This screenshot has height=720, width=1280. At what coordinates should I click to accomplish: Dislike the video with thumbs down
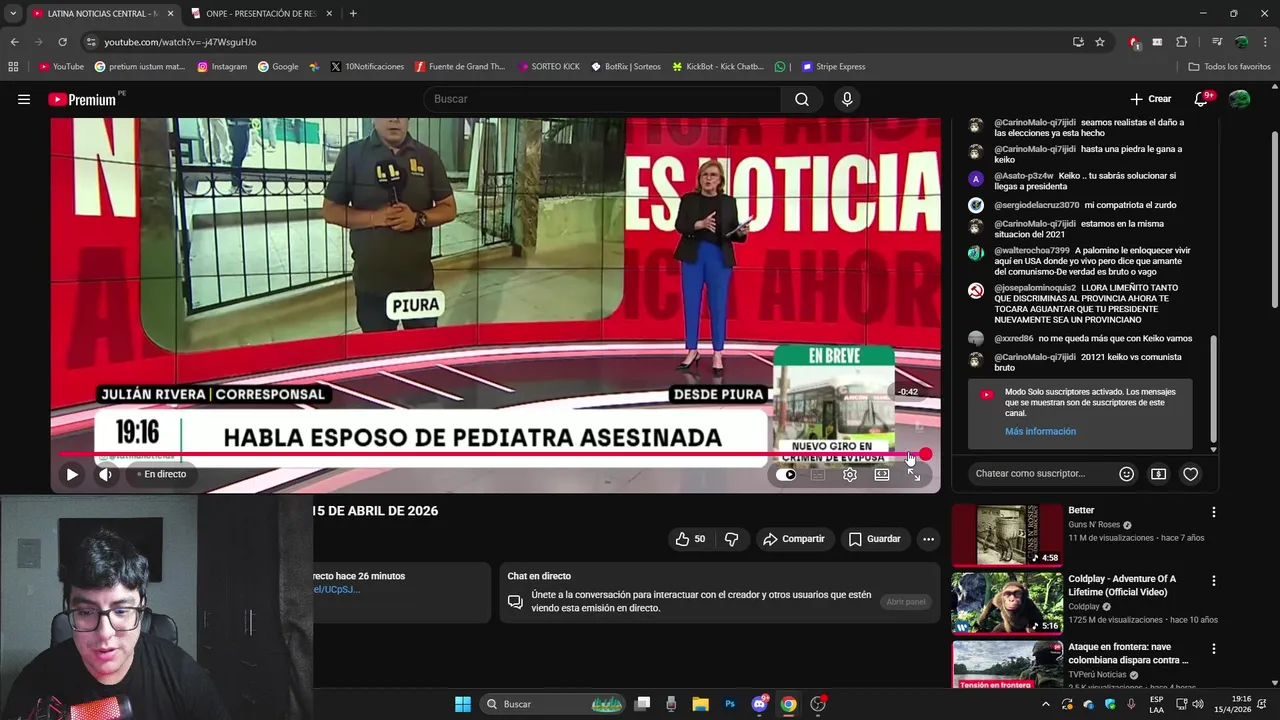(731, 539)
